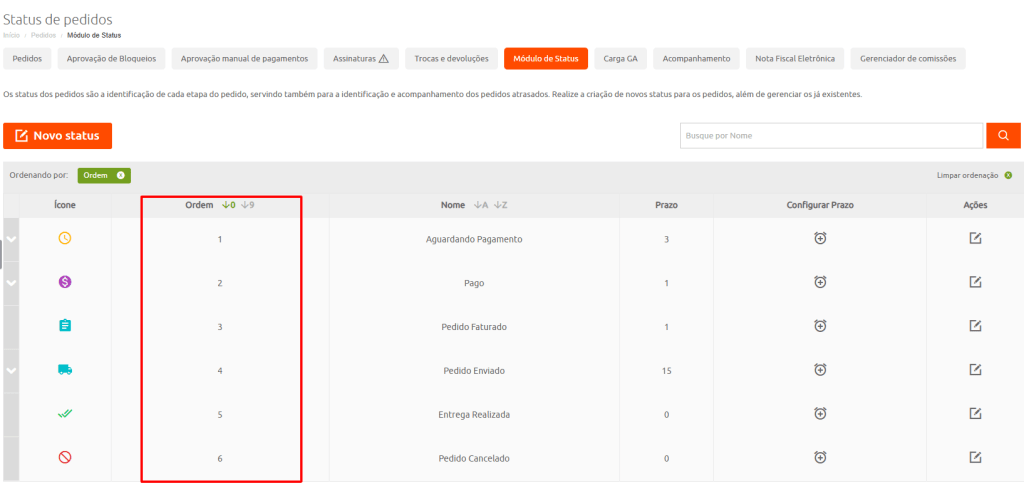This screenshot has height=491, width=1024.
Task: Focus the Busque por Nome search field
Action: (x=830, y=135)
